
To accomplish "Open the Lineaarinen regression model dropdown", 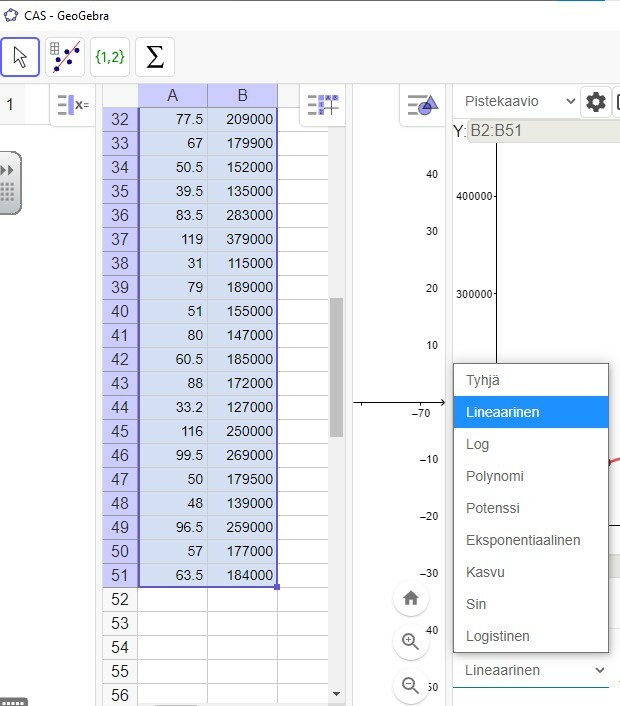I will click(x=534, y=670).
